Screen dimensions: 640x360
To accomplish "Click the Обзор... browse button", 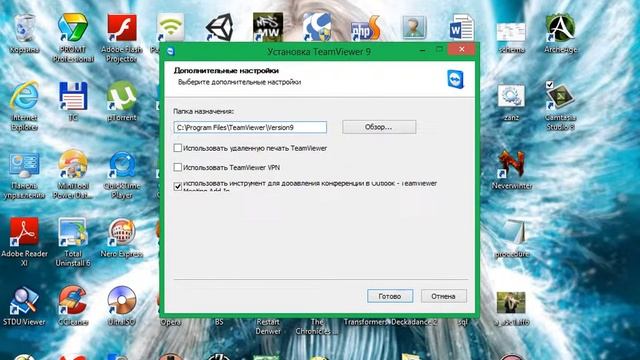I will pos(379,127).
